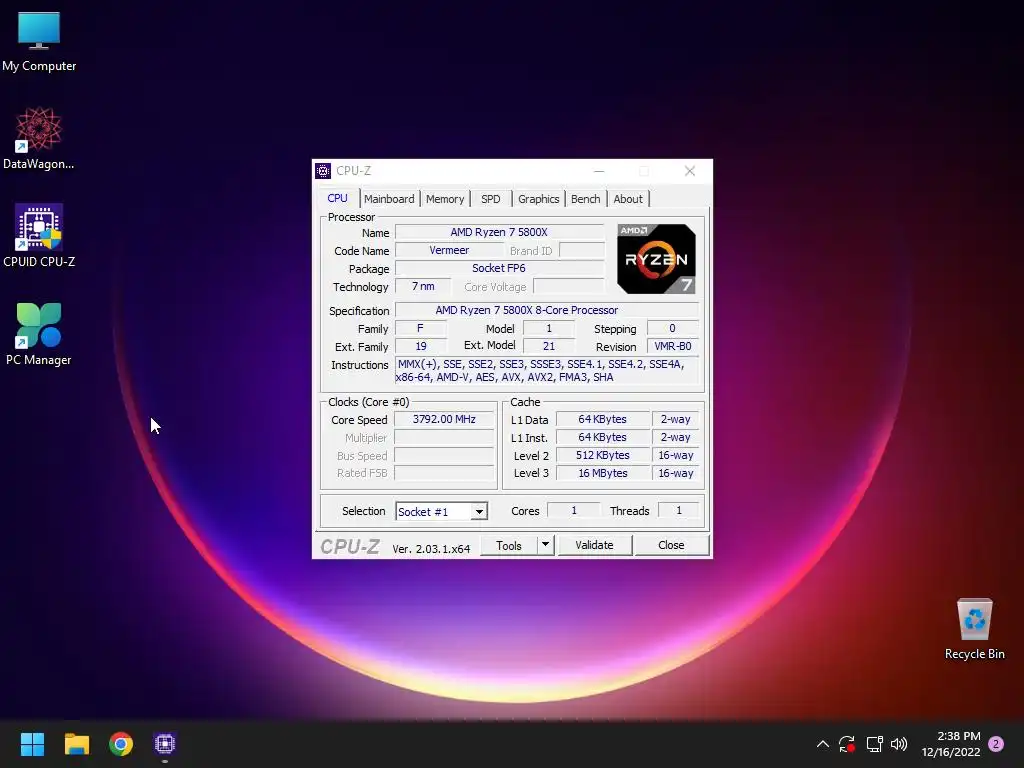Screen dimensions: 1024x768
Task: Click the Level 2 cache 512 KBytes value
Action: coord(603,455)
